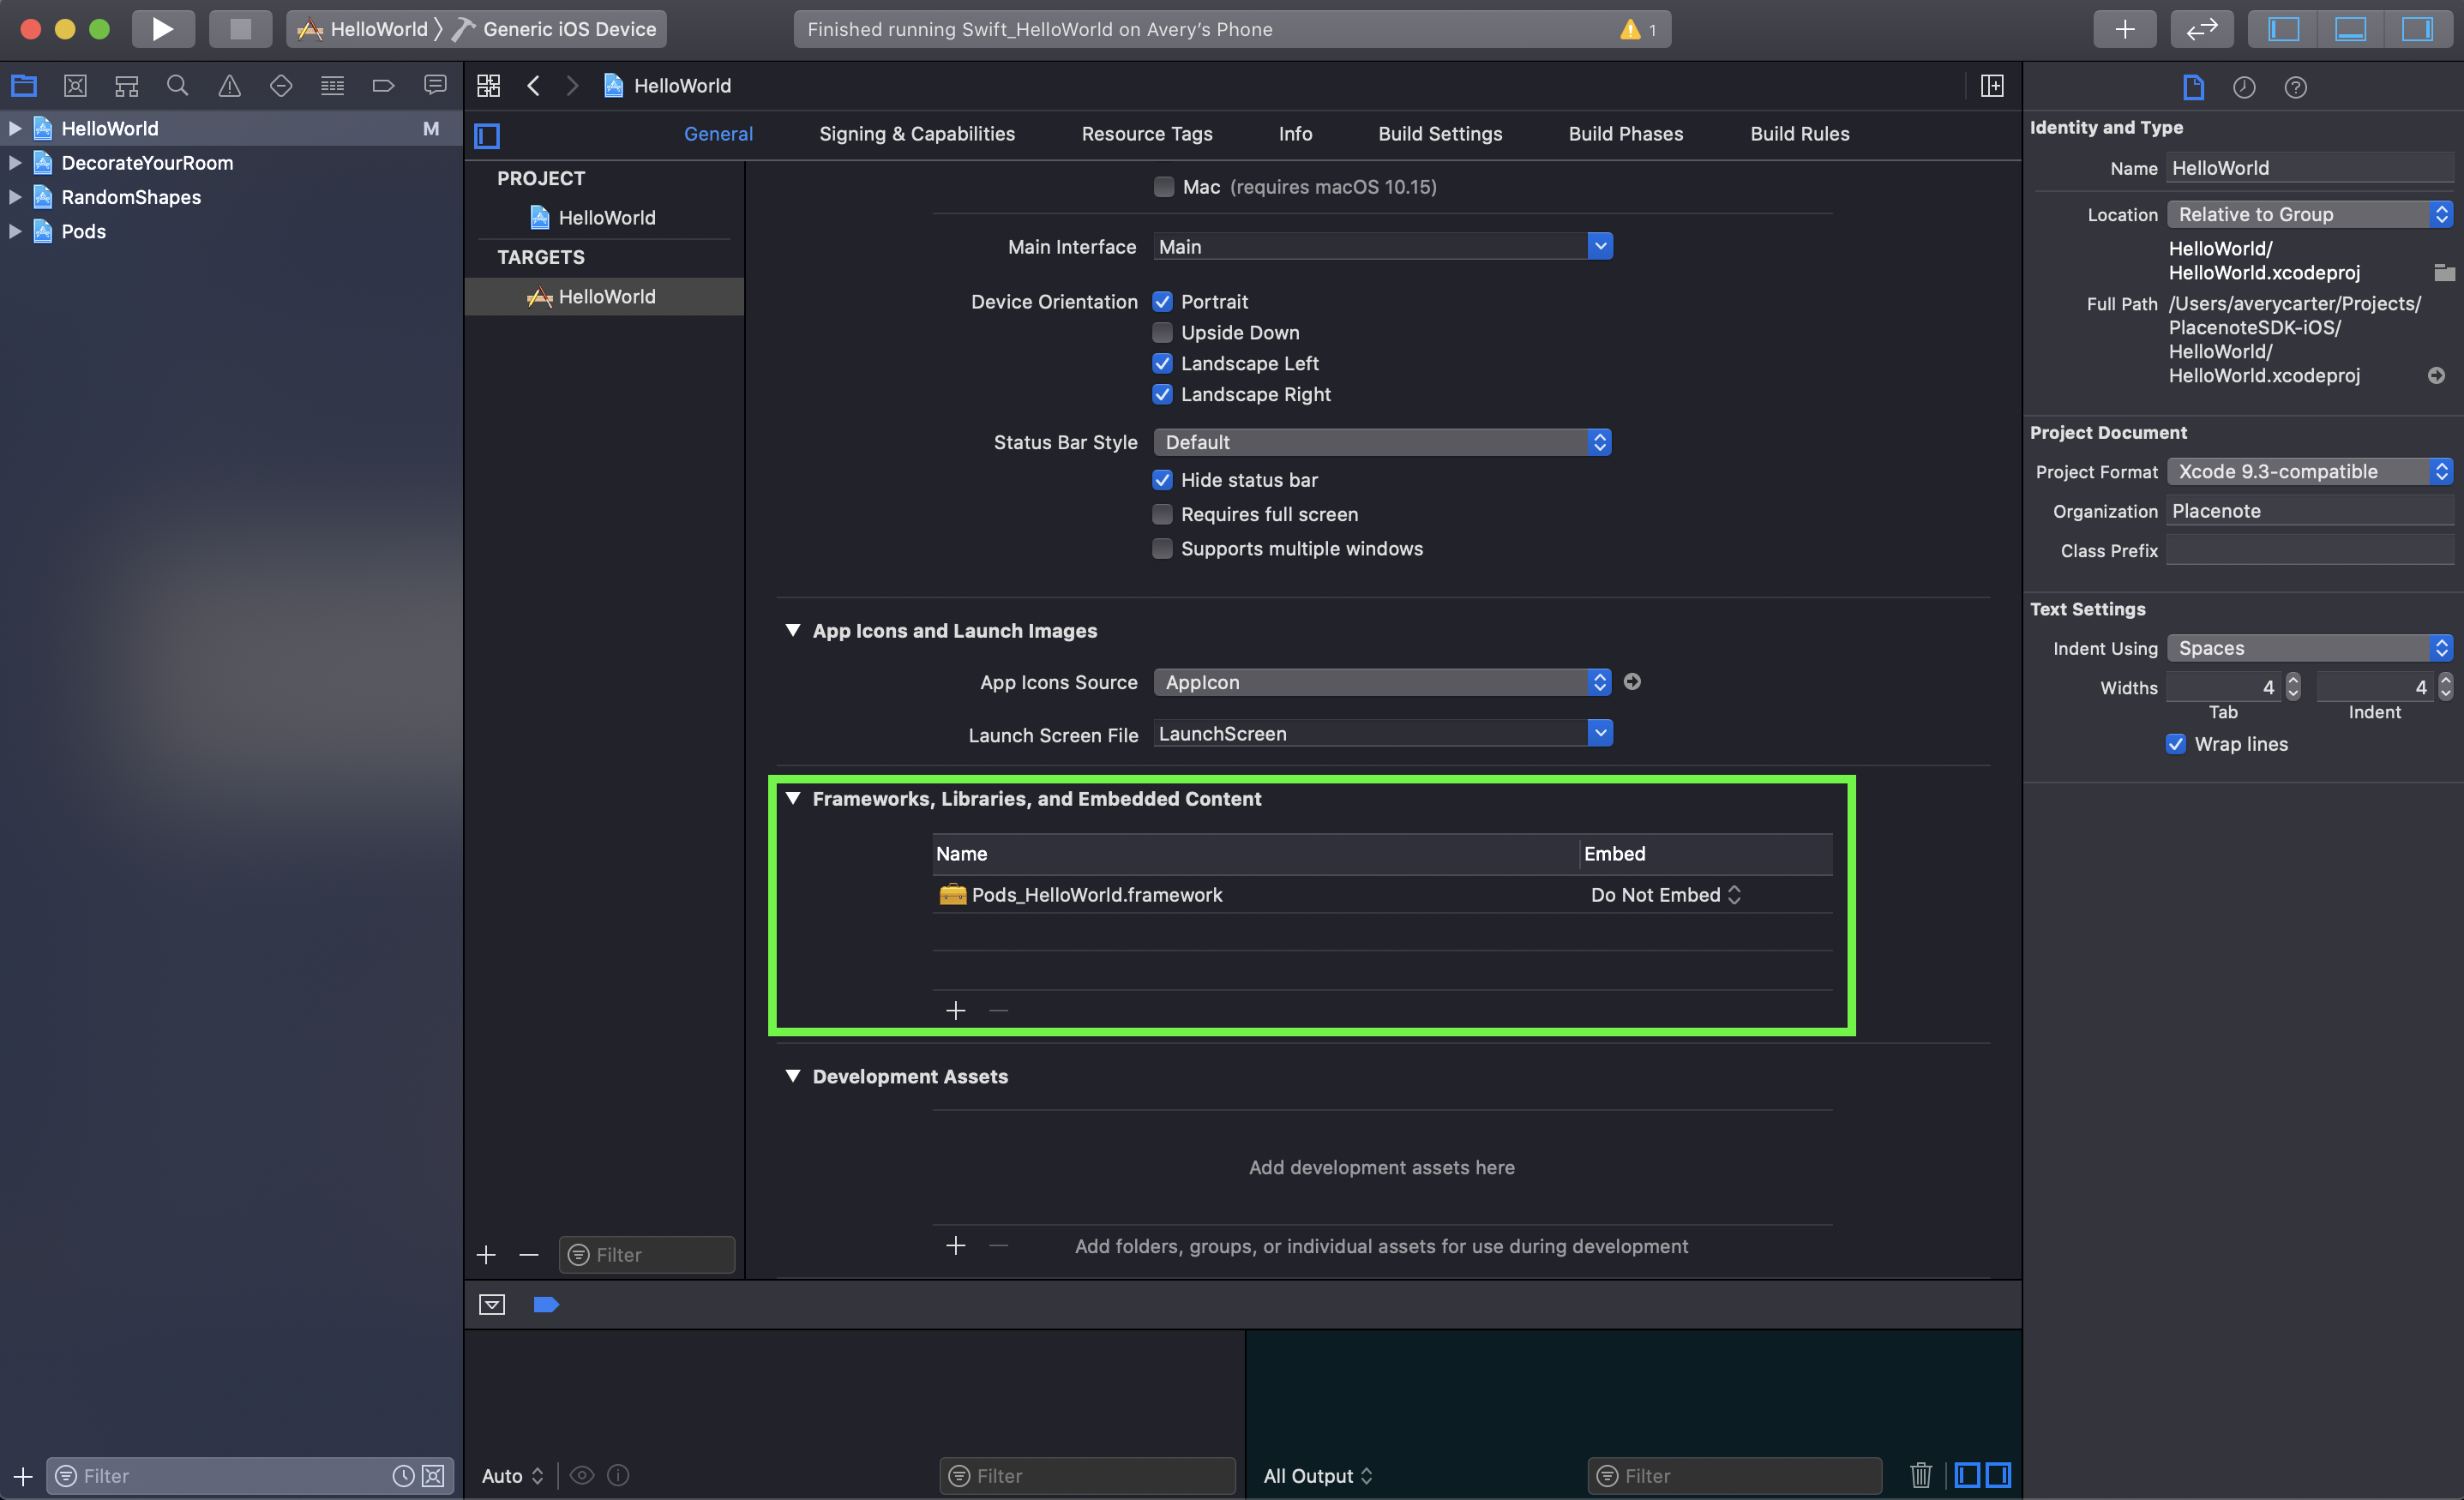
Task: Open the Find navigator magnifier
Action: [178, 86]
